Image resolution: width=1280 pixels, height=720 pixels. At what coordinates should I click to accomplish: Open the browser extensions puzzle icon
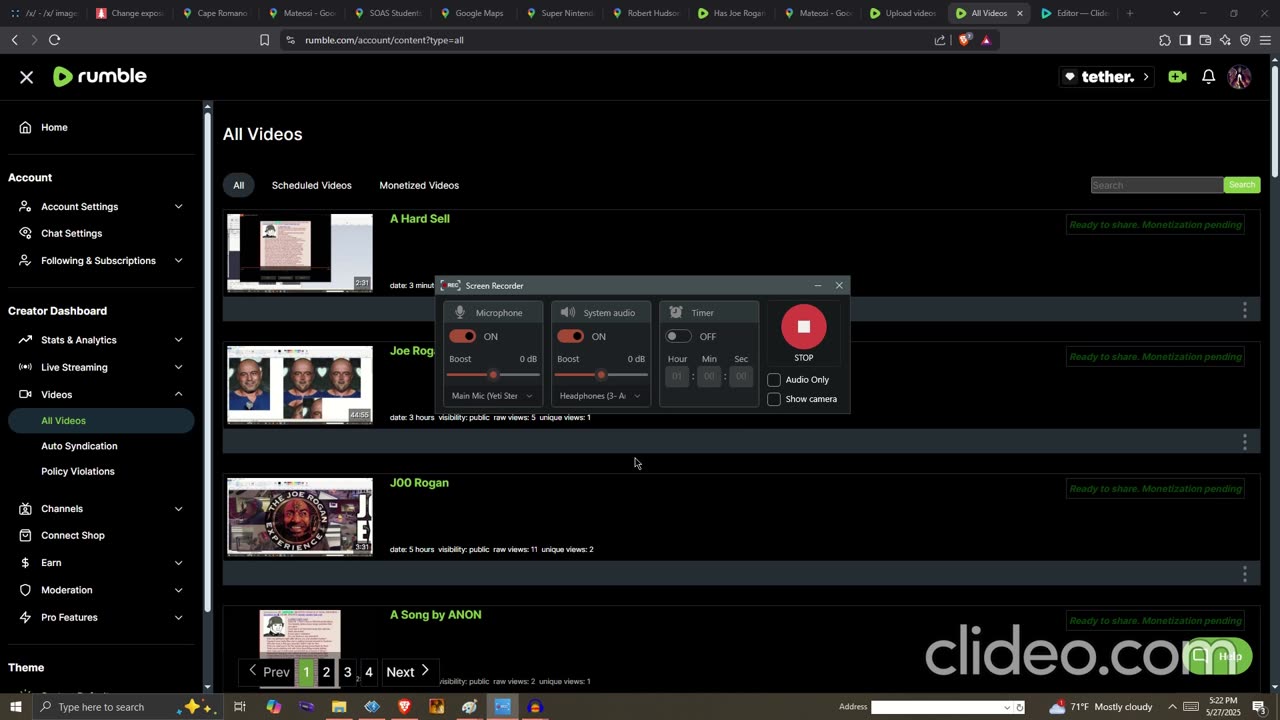[1165, 40]
